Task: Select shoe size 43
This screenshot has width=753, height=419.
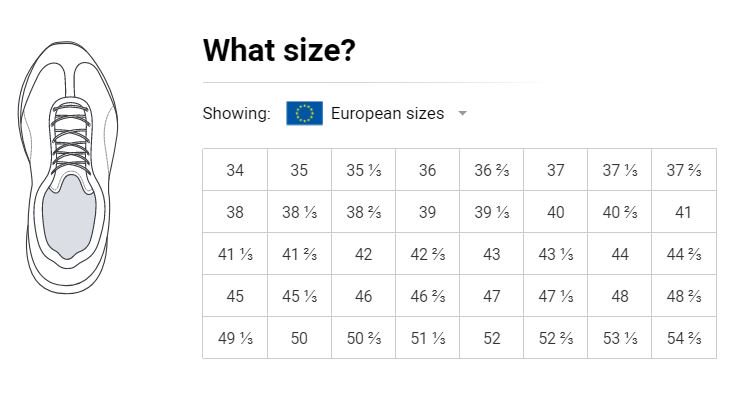Action: click(x=491, y=254)
